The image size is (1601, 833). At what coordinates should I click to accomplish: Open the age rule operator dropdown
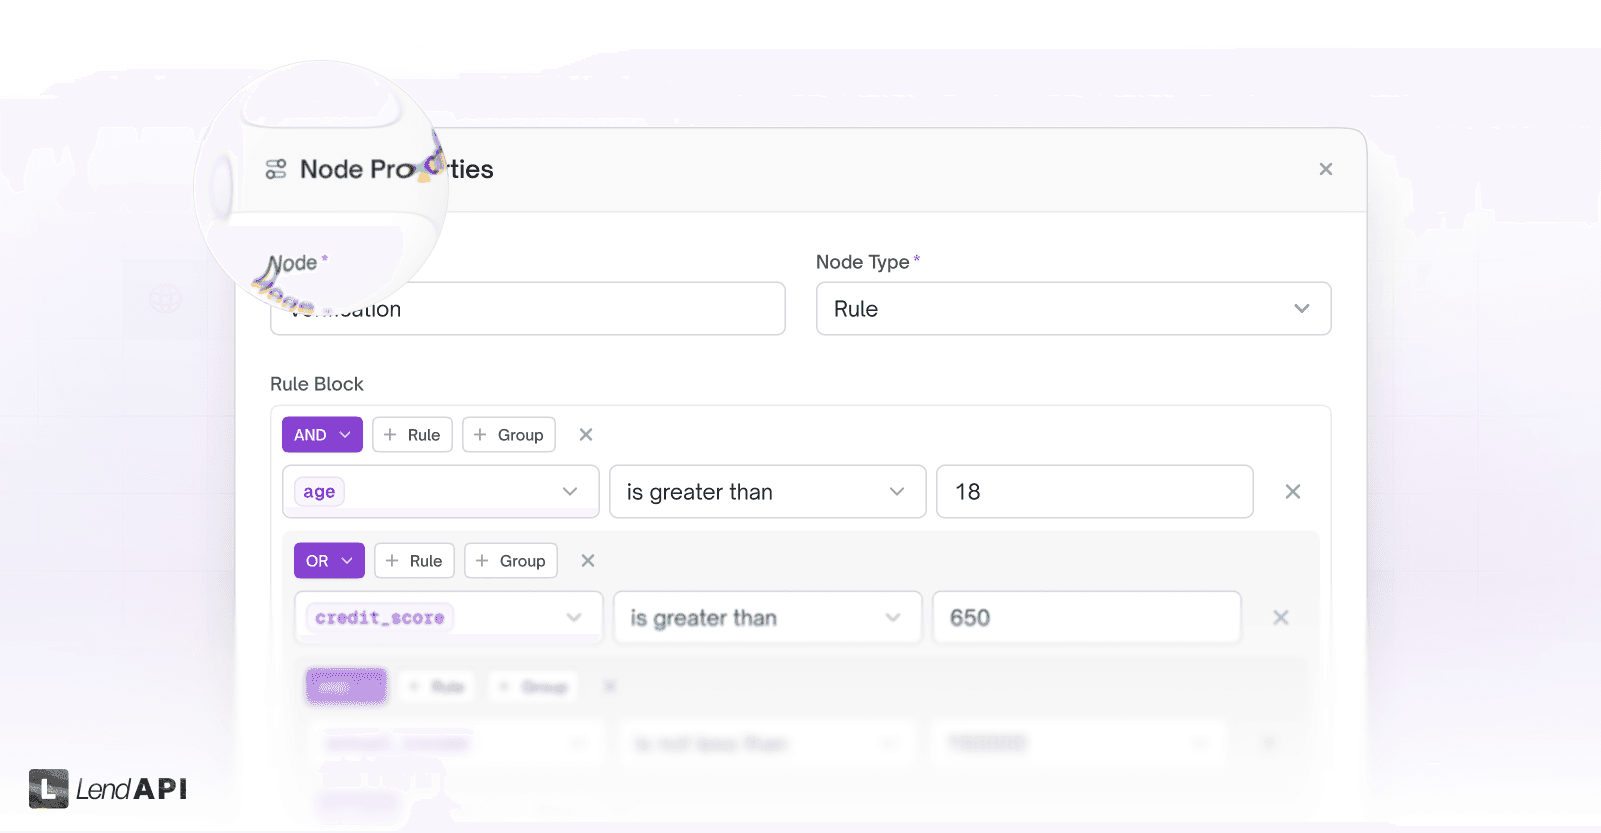767,491
